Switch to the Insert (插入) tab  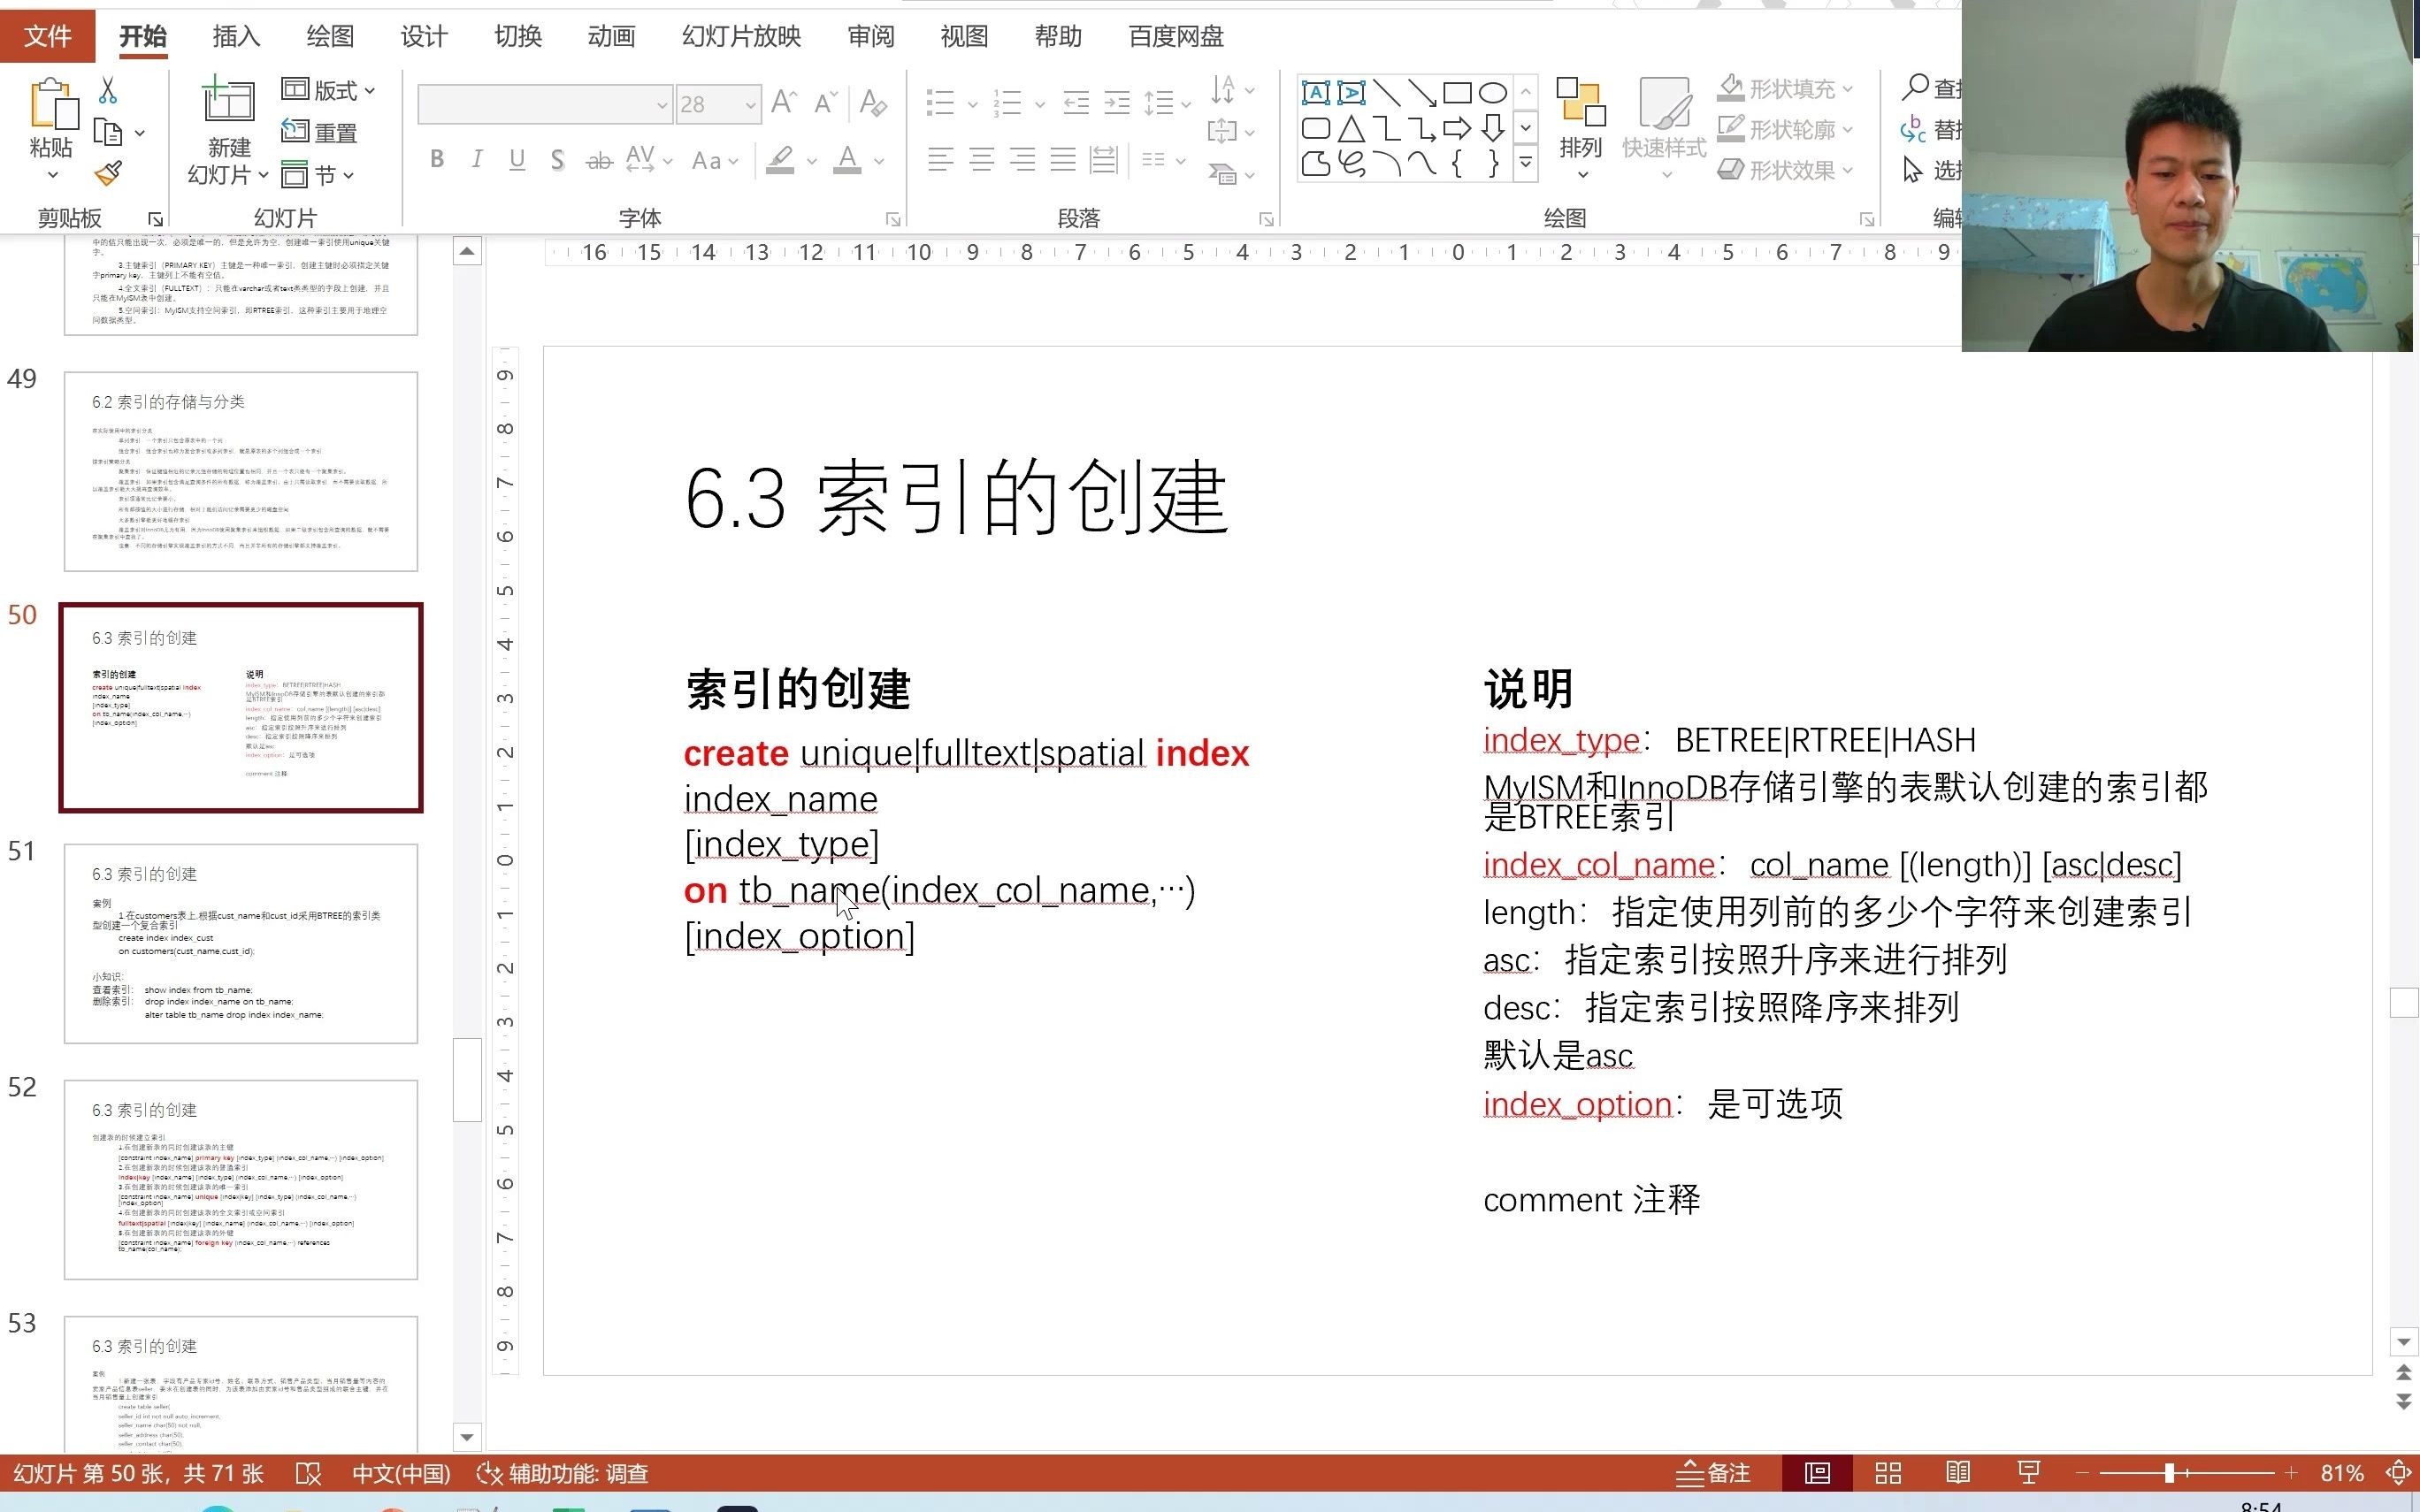tap(237, 36)
